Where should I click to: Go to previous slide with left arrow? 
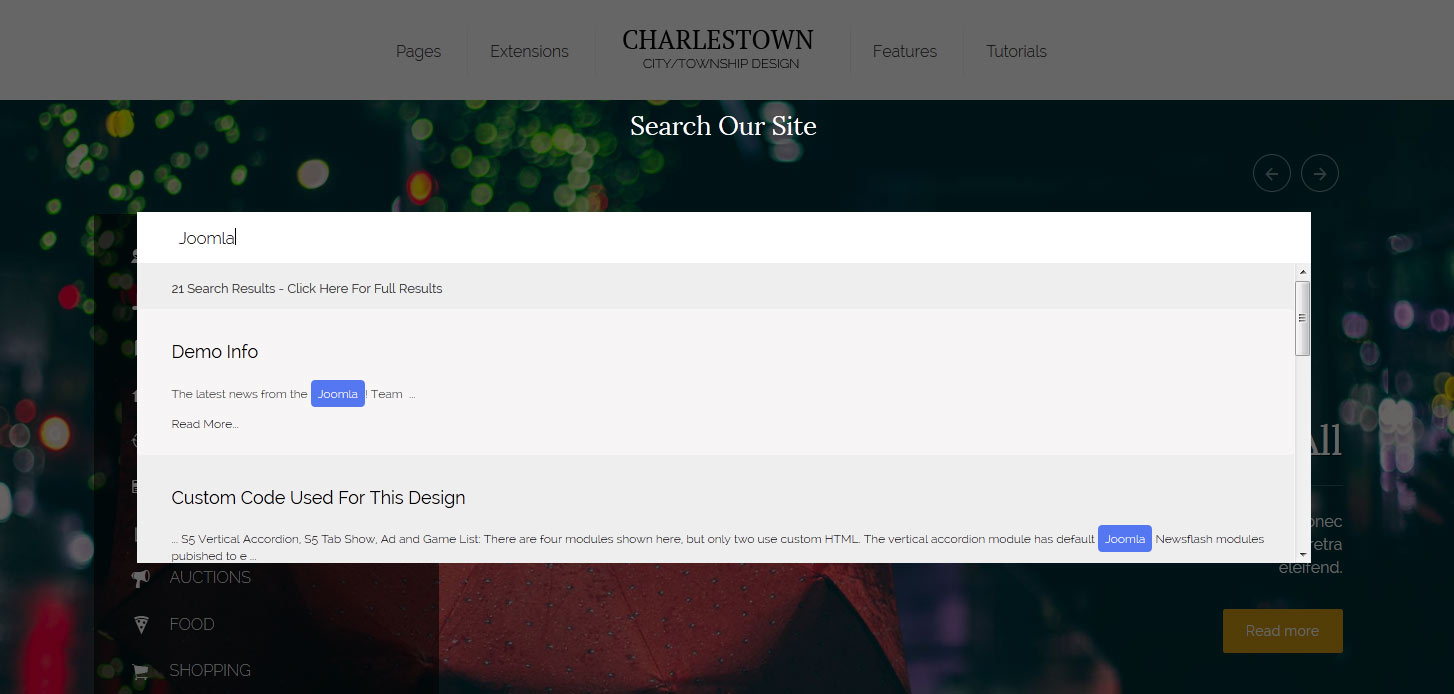tap(1271, 173)
